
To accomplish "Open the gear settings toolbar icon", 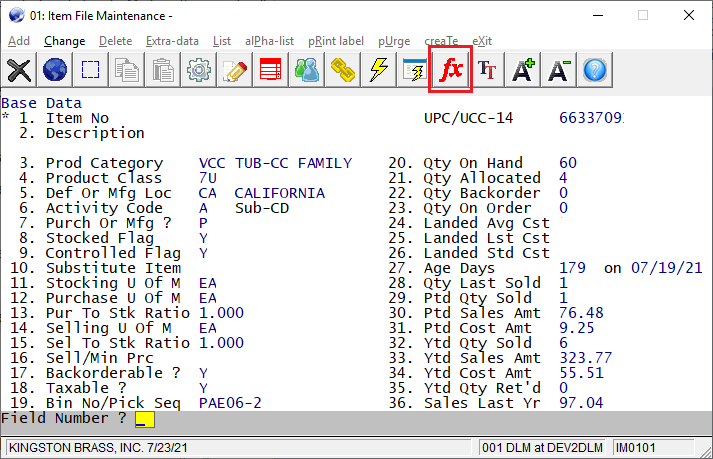I will (199, 70).
